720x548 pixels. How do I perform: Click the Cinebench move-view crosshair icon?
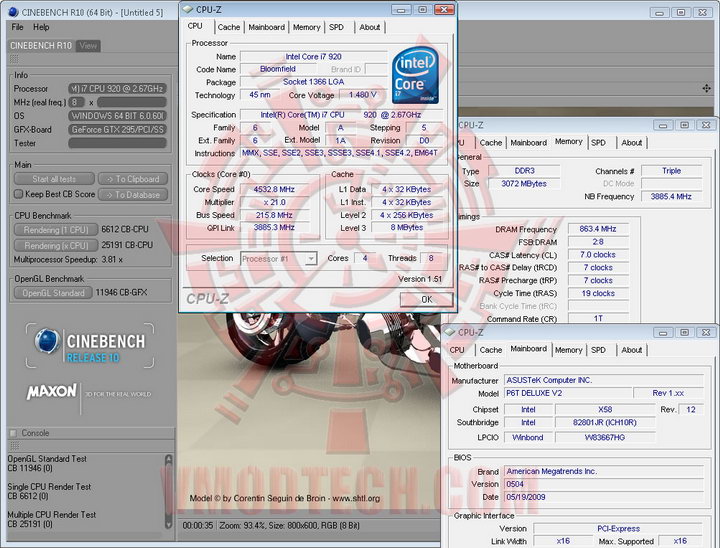coord(706,88)
